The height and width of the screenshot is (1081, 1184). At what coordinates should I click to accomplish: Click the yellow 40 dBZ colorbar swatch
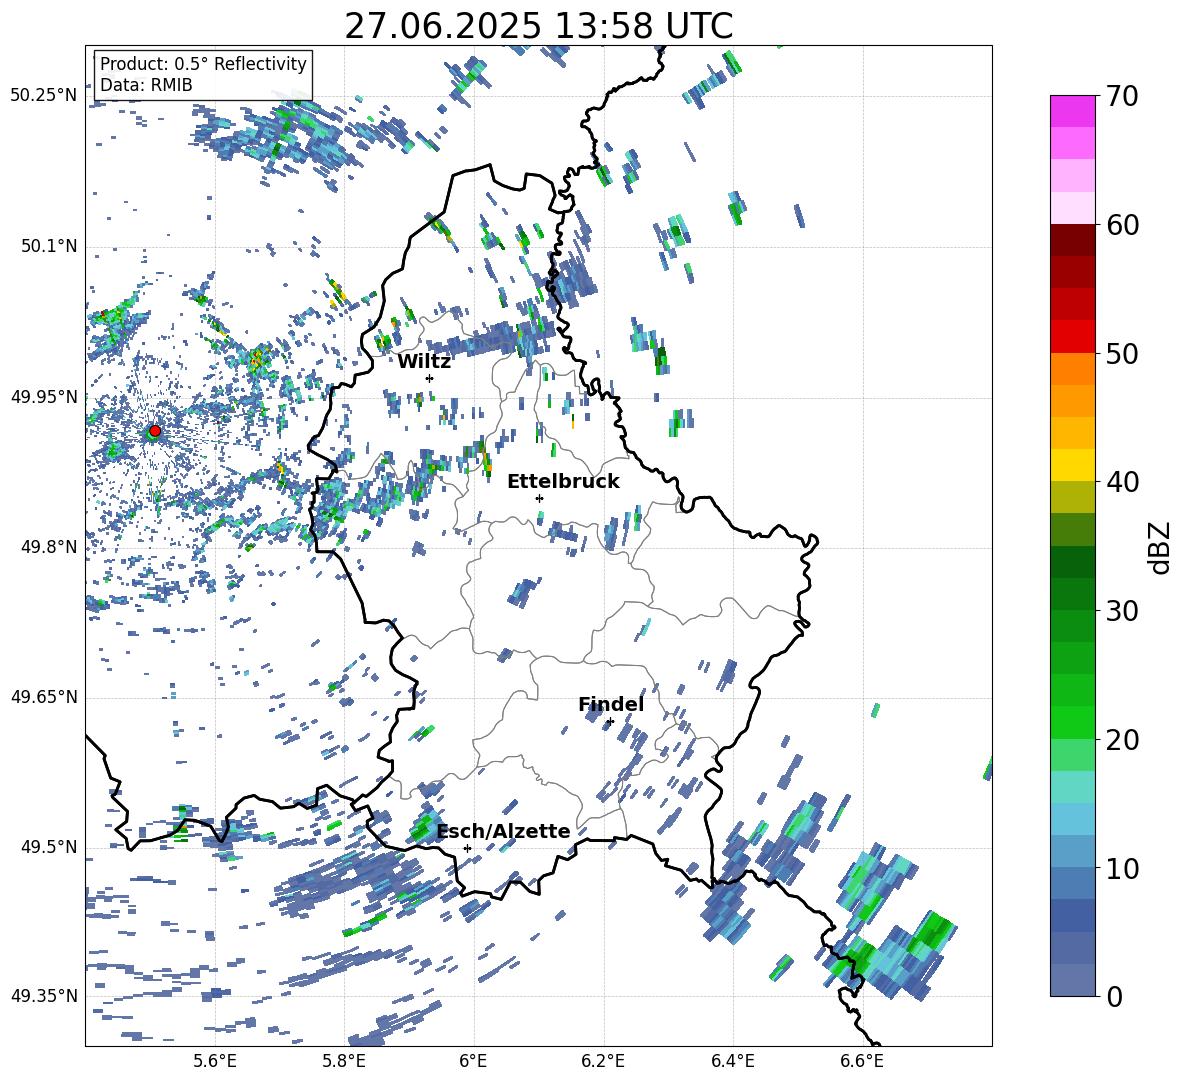click(1072, 465)
